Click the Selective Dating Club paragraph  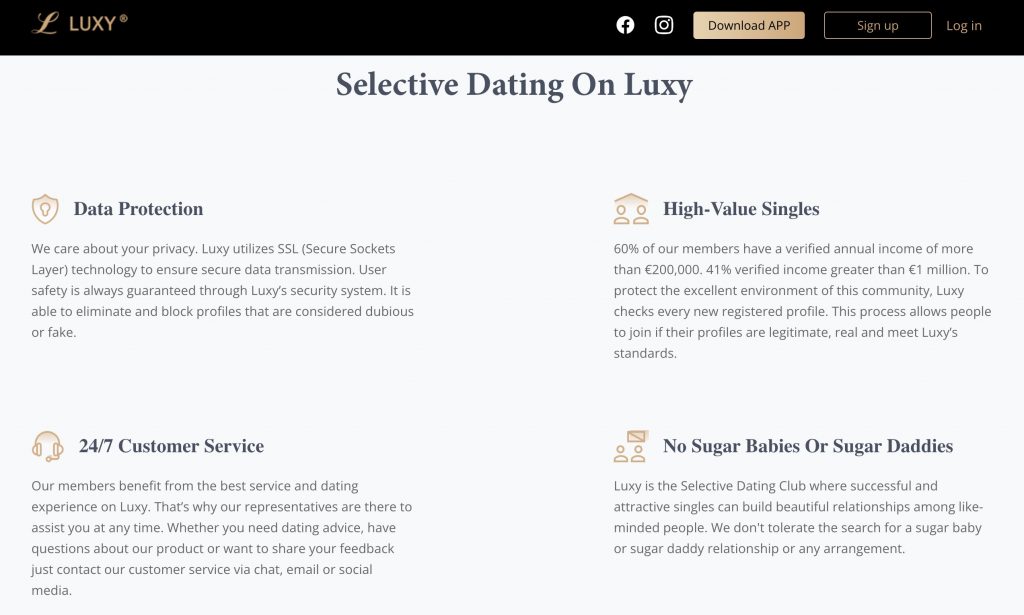pos(798,517)
